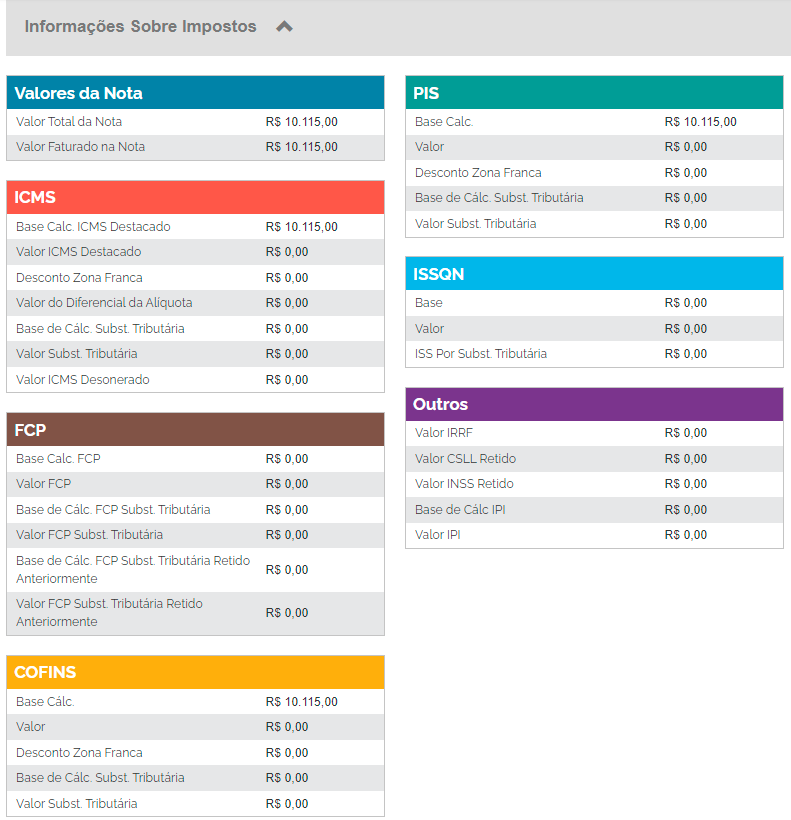This screenshot has height=820, width=791.
Task: Click Base de Cálc. Subst. Tributária in ICMS
Action: click(100, 328)
